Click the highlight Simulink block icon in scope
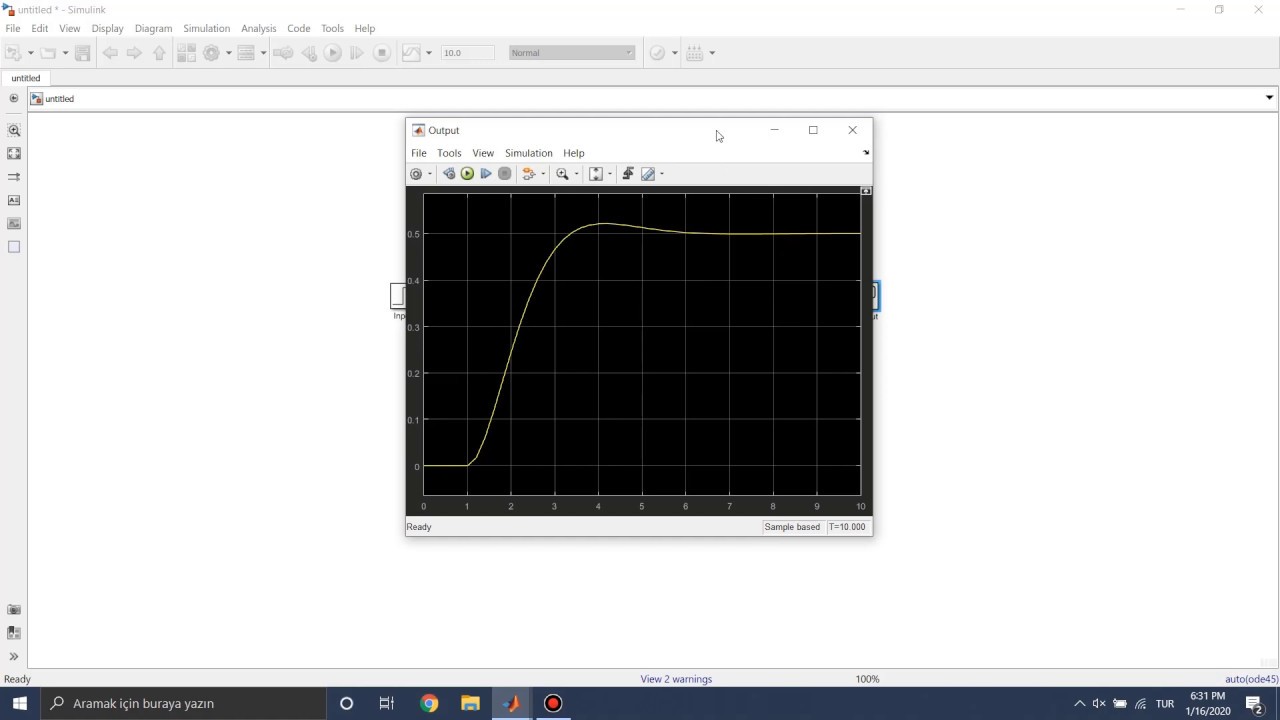Viewport: 1280px width, 720px height. pos(529,174)
